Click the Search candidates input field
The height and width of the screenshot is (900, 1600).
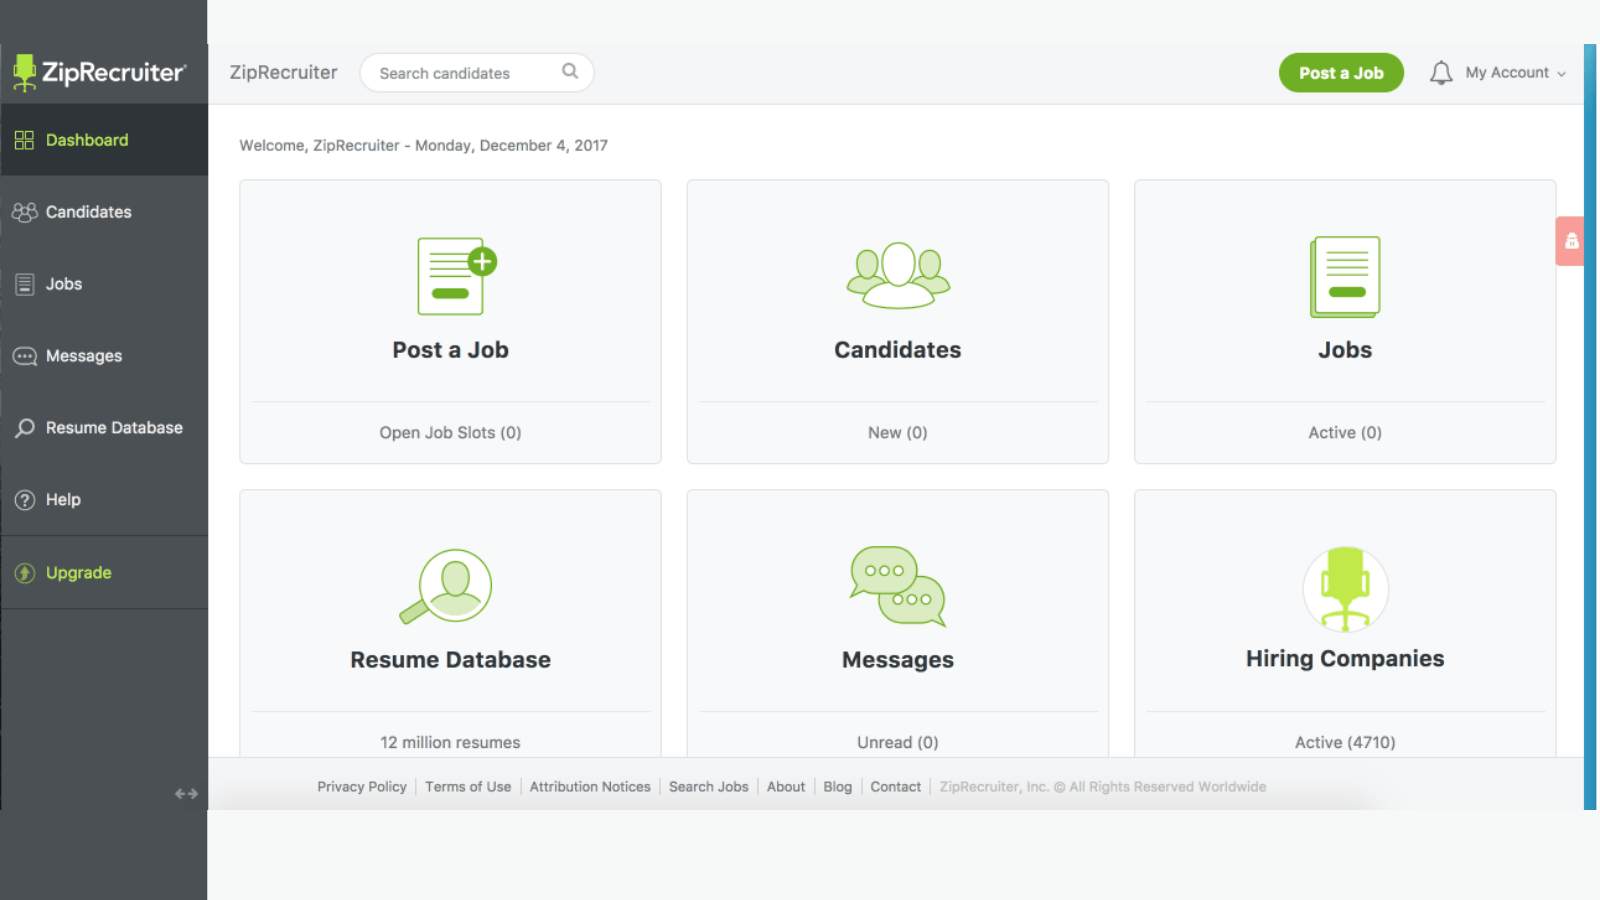[x=477, y=73]
